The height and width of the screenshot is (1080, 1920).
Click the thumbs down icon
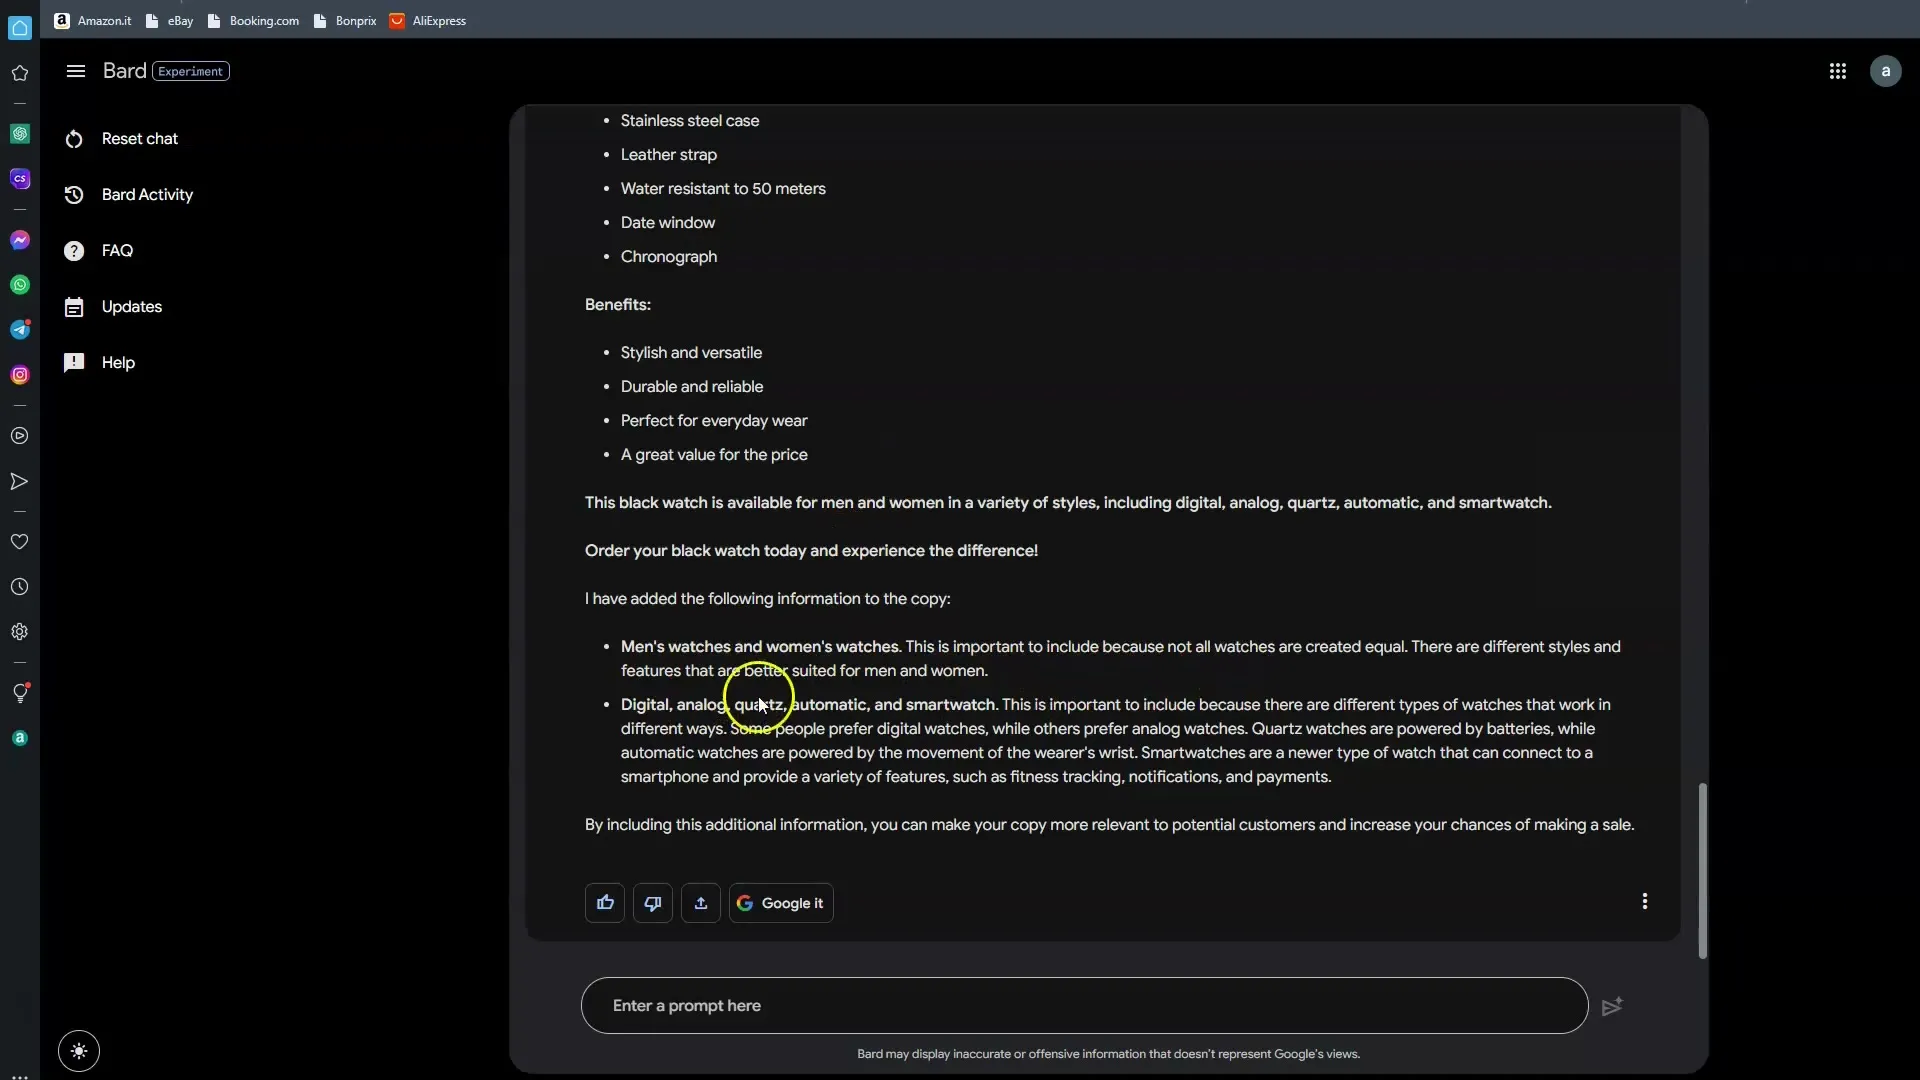point(653,902)
